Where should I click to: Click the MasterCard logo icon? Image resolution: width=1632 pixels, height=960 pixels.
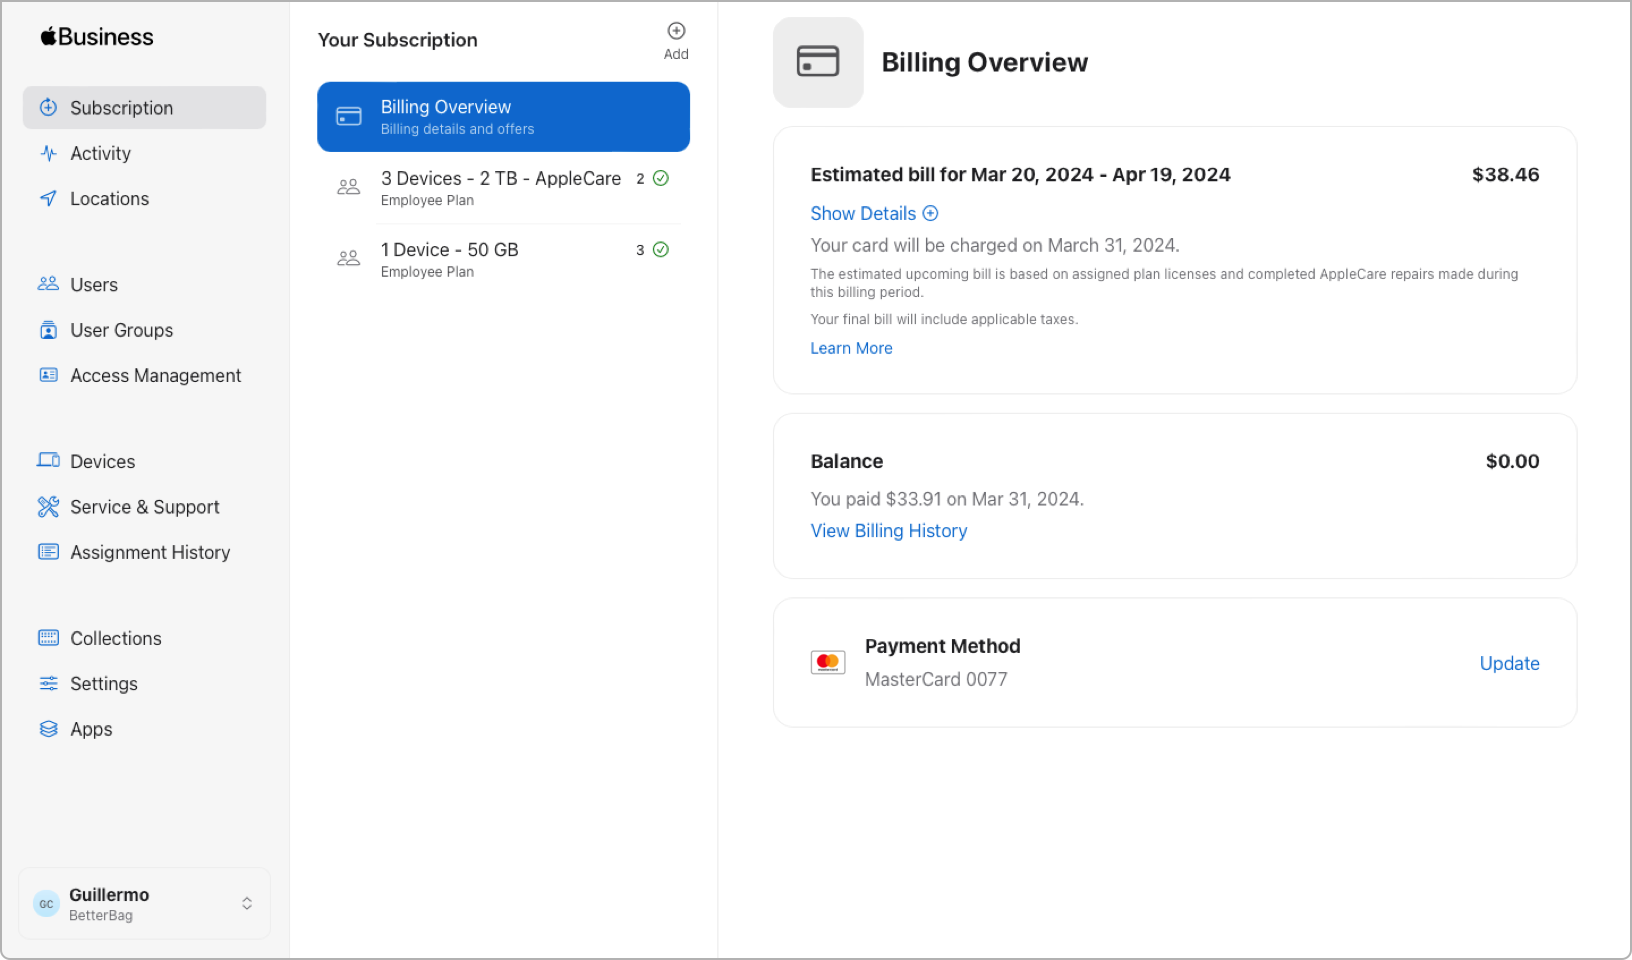(828, 662)
